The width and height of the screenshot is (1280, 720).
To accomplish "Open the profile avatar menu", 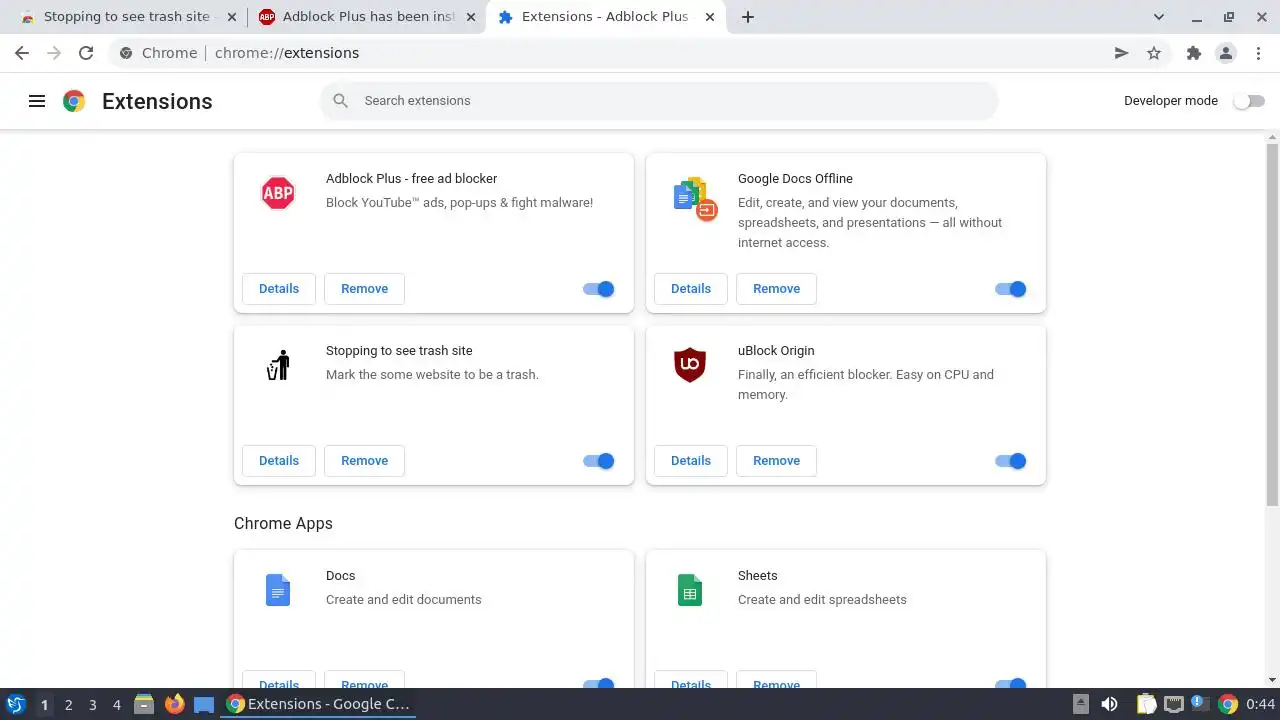I will pyautogui.click(x=1226, y=53).
